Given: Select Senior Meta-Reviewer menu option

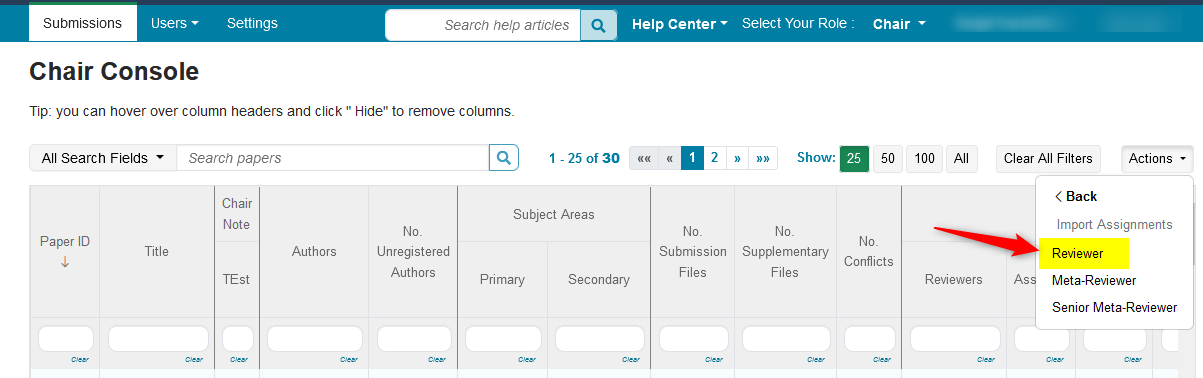Looking at the screenshot, I should point(1114,307).
